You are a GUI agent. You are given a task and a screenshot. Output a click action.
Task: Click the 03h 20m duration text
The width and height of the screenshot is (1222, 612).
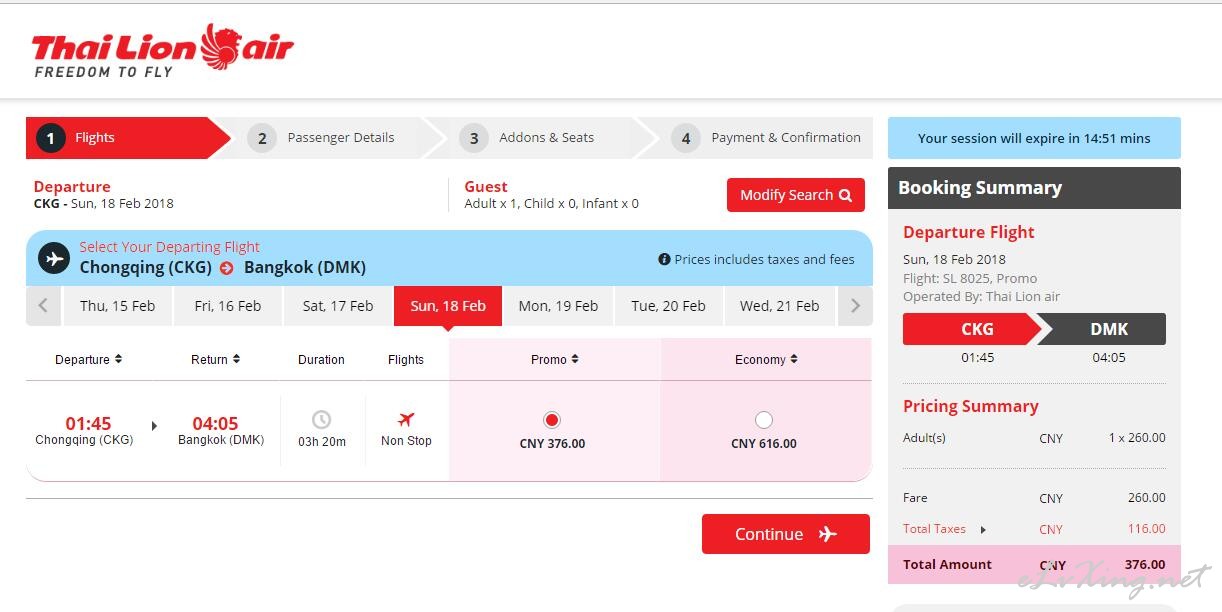pos(322,442)
